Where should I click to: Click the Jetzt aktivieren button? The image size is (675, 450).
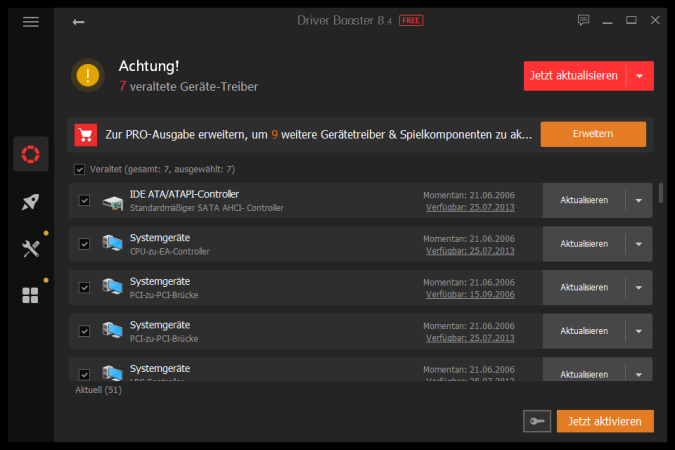[605, 421]
